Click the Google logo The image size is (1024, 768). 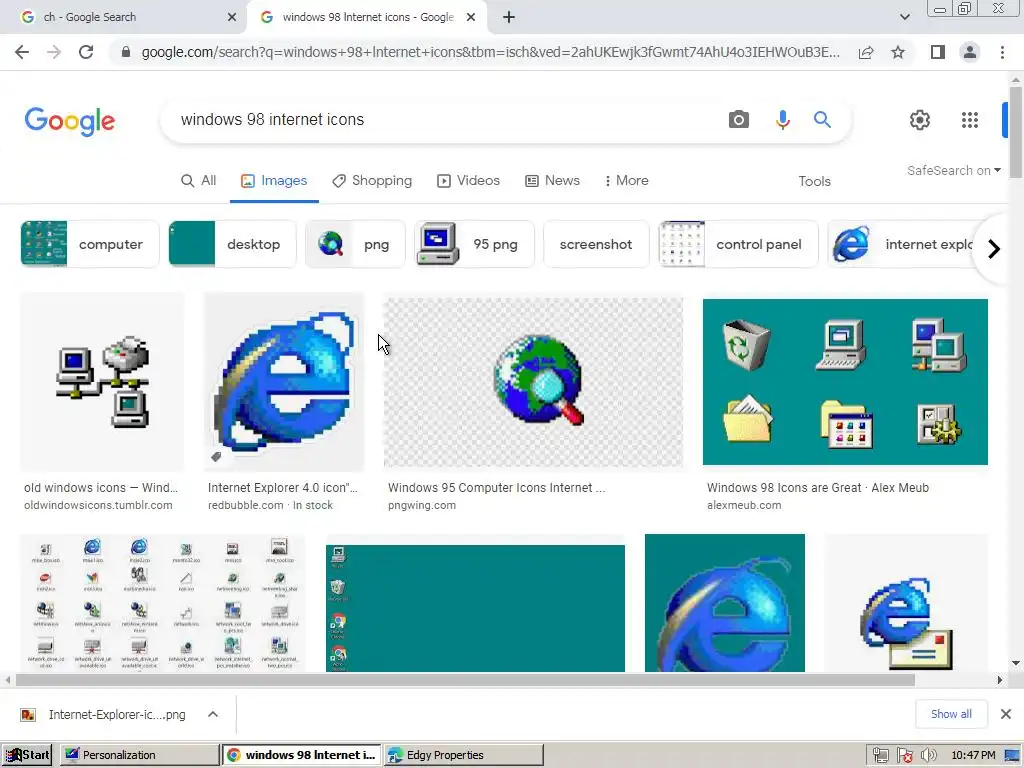pyautogui.click(x=69, y=121)
